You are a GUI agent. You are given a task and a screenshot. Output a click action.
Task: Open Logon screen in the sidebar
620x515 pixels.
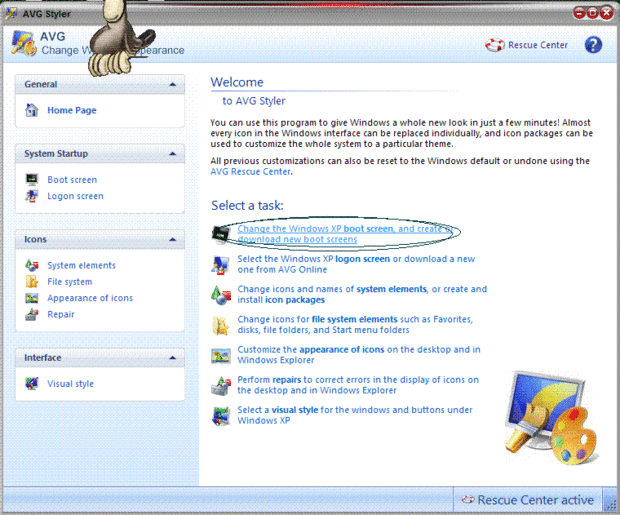76,196
